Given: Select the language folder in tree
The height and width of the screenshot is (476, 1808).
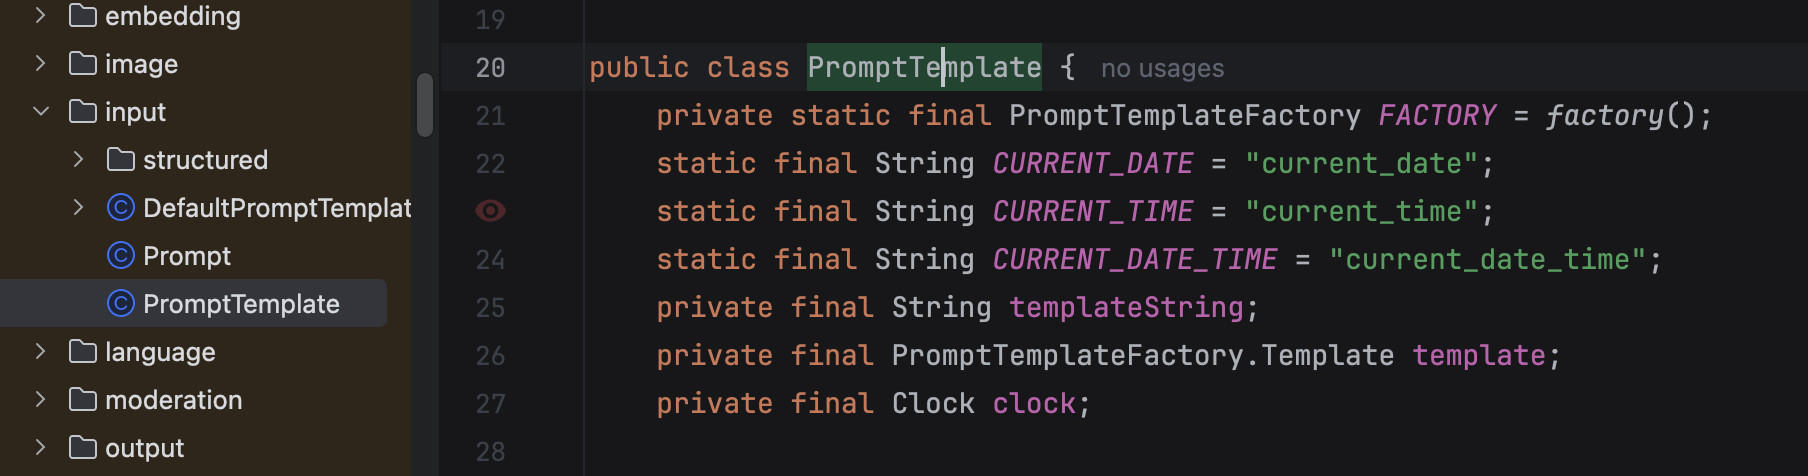Looking at the screenshot, I should point(160,352).
